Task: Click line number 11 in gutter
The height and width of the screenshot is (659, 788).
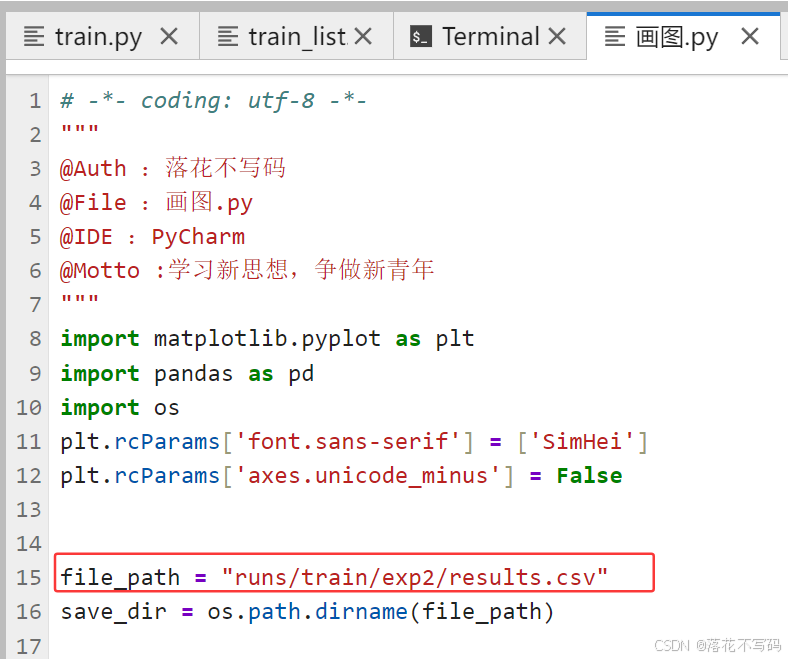Action: (x=29, y=441)
